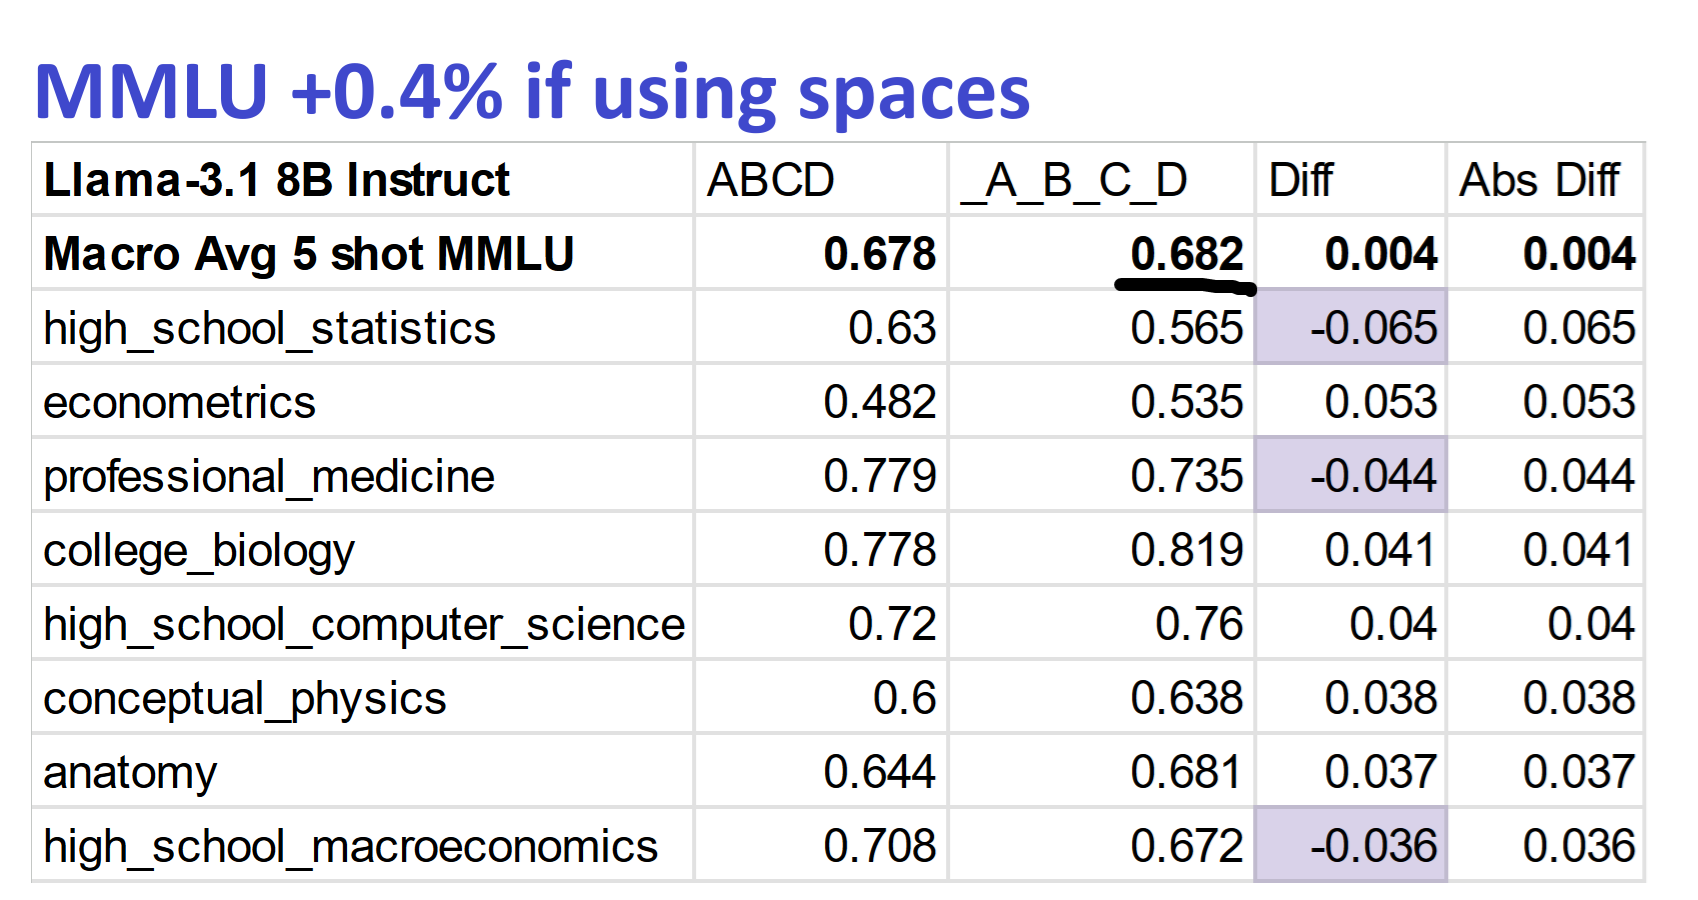
Task: Select the highlighted -0.036 Diff cell
Action: pyautogui.click(x=1373, y=846)
